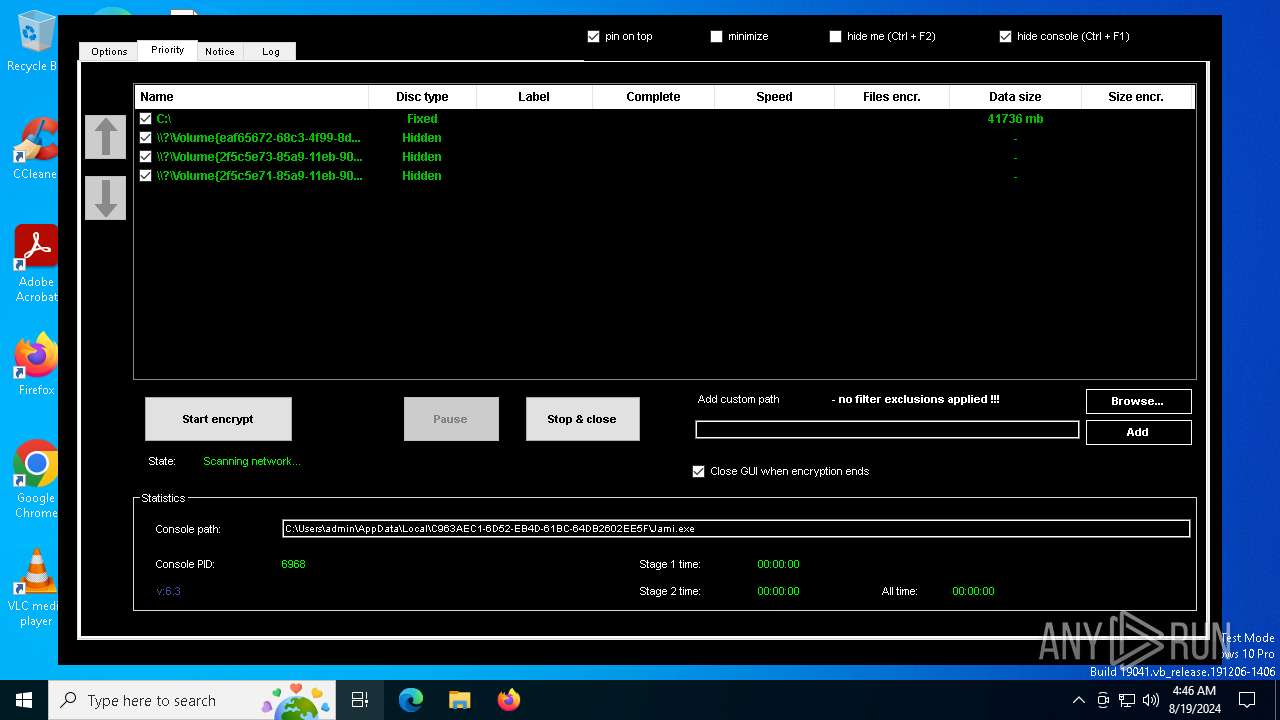
Task: Open the network tray icon
Action: pyautogui.click(x=1127, y=700)
